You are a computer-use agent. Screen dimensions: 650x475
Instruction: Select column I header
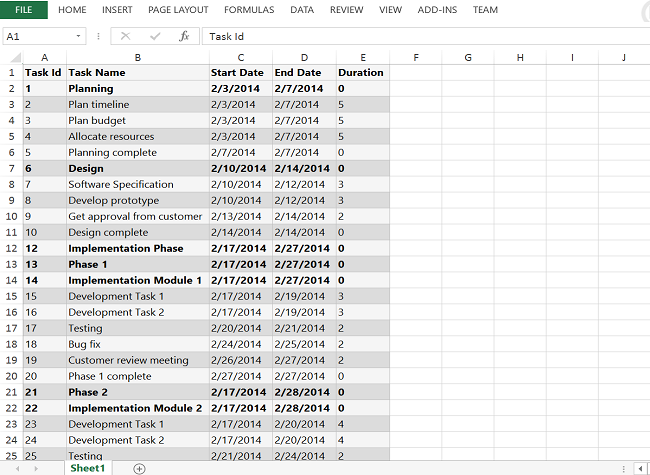coord(572,58)
